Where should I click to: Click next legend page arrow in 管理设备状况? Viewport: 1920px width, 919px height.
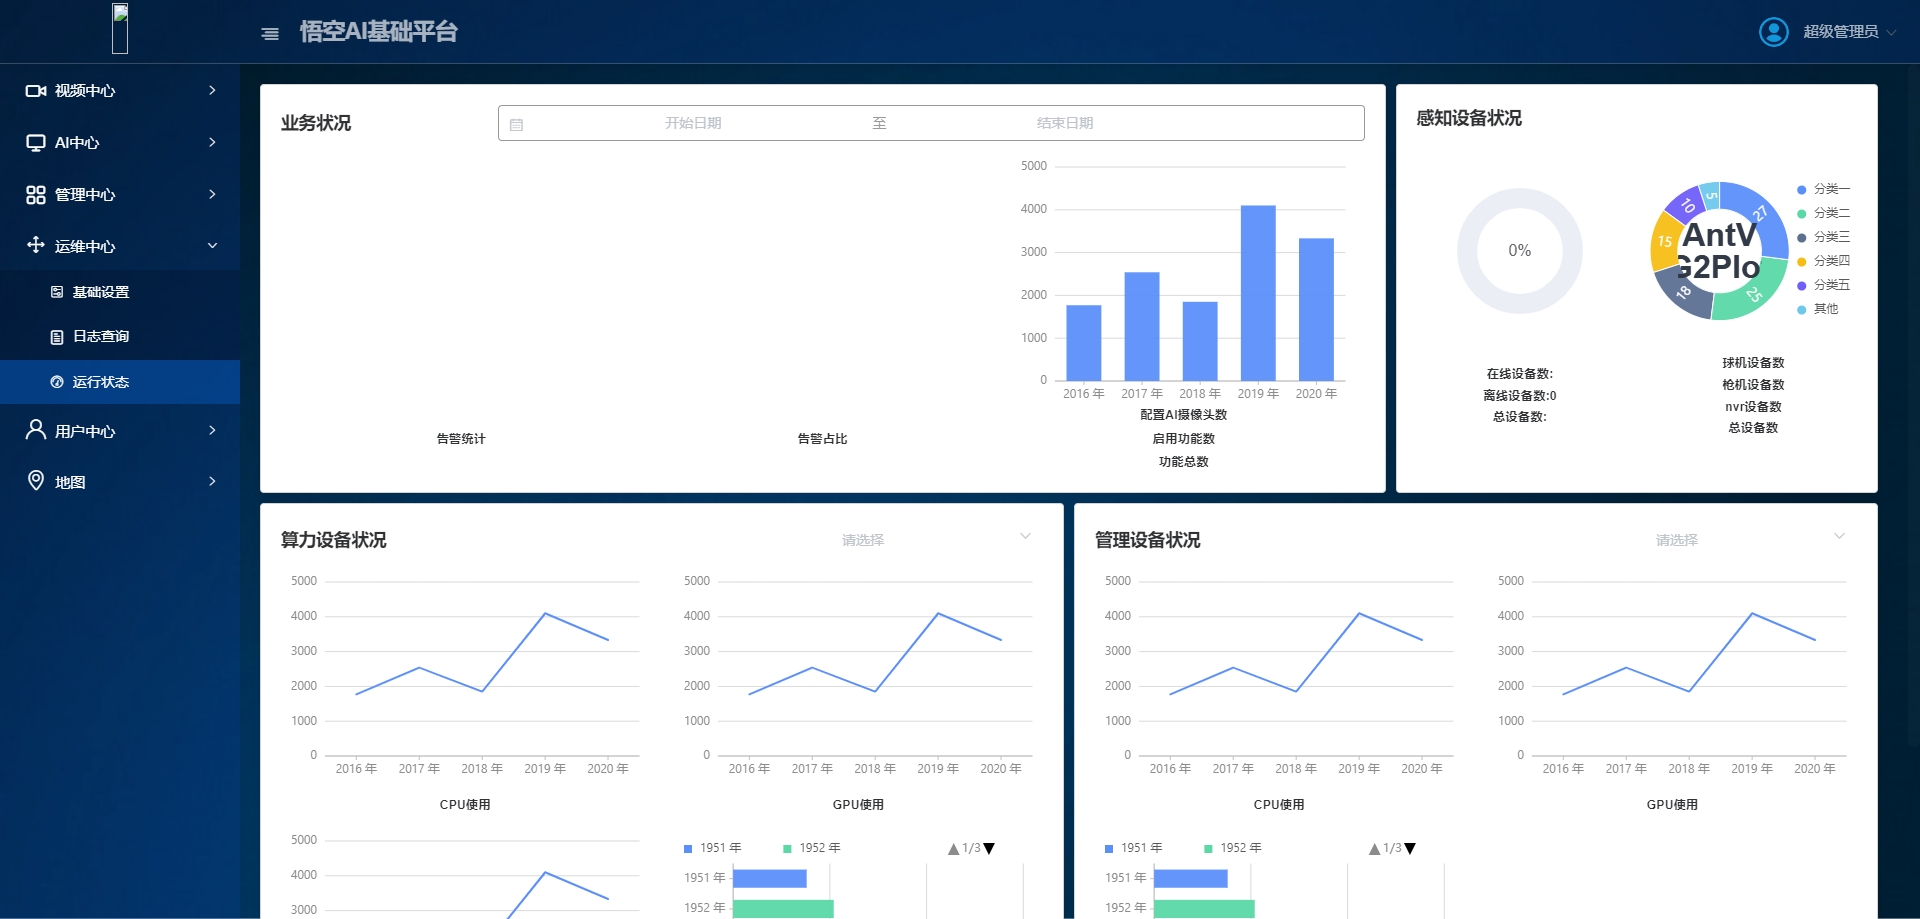point(1410,849)
